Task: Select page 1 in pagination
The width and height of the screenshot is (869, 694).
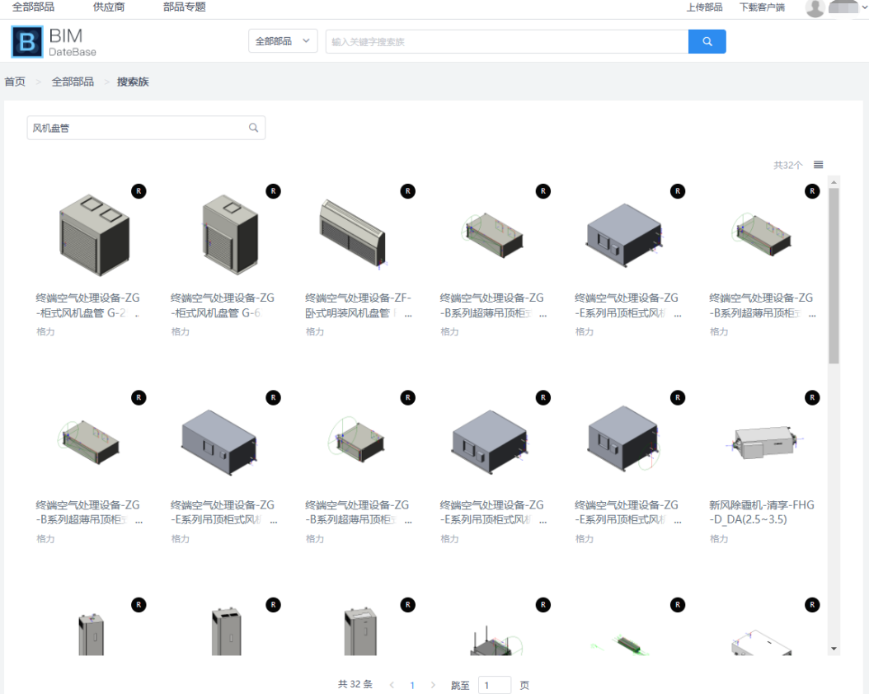Action: pos(412,685)
